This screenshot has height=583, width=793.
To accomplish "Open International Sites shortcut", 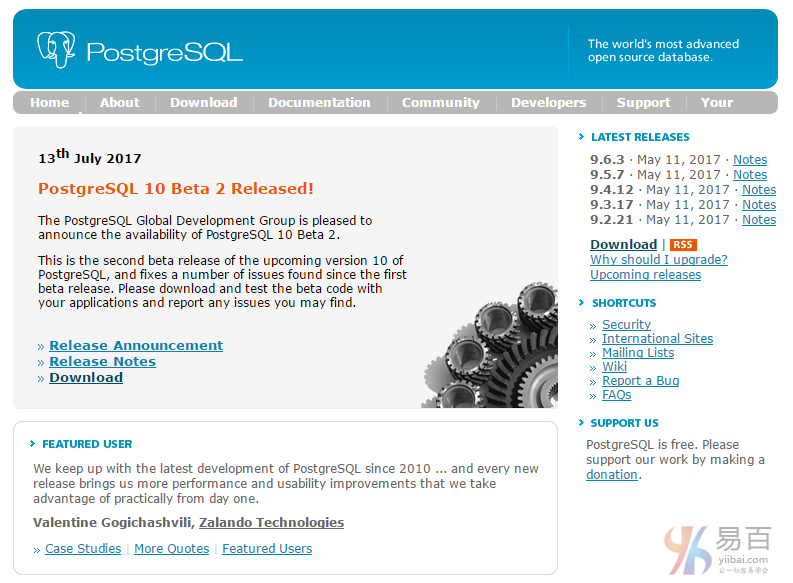I will click(x=657, y=339).
